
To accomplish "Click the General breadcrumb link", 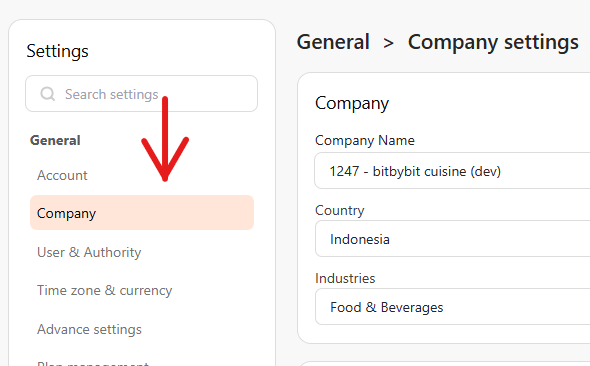I will coord(333,42).
